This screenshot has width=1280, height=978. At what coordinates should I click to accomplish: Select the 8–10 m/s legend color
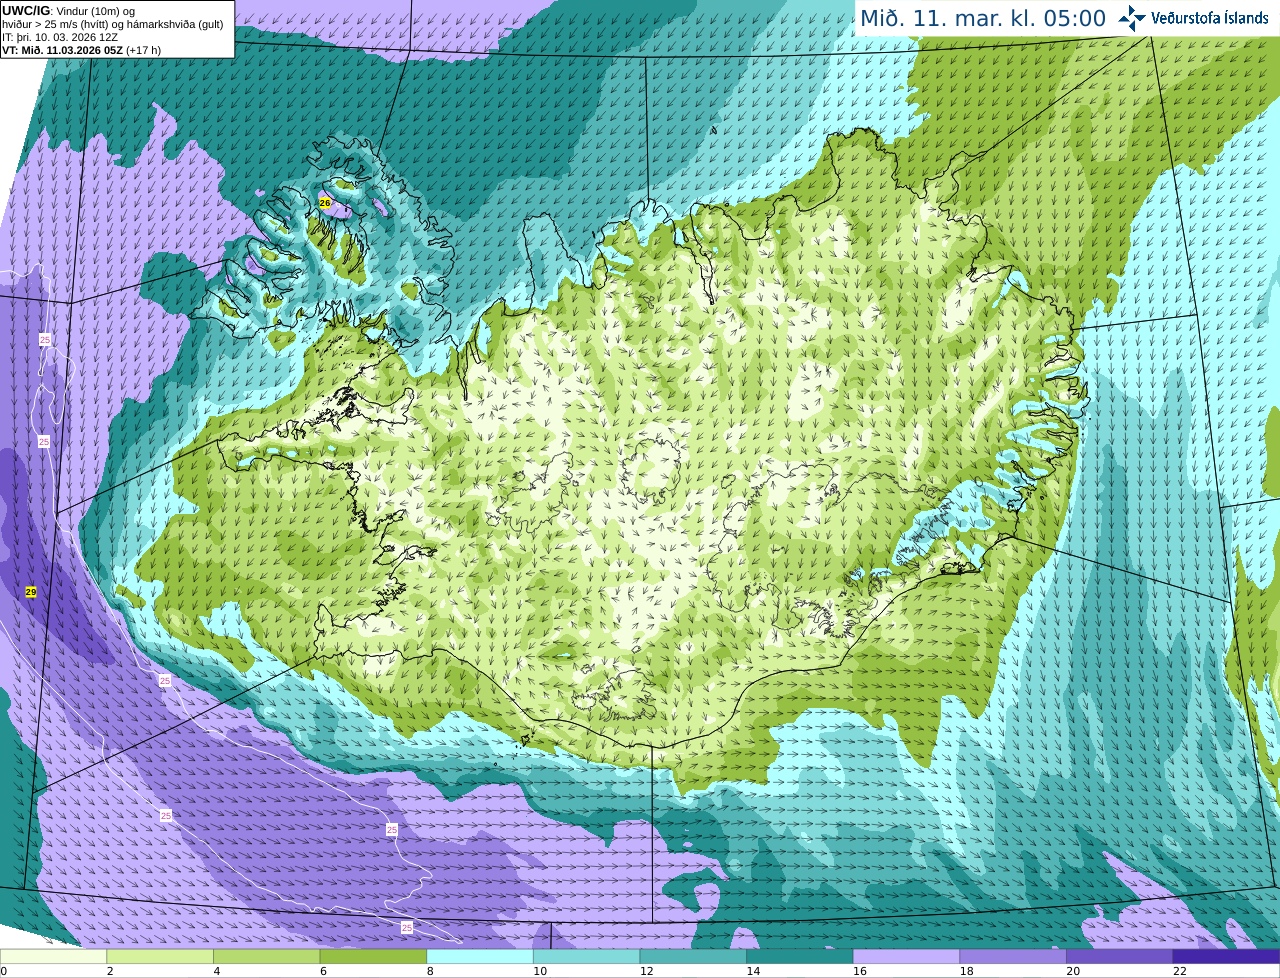pos(480,956)
